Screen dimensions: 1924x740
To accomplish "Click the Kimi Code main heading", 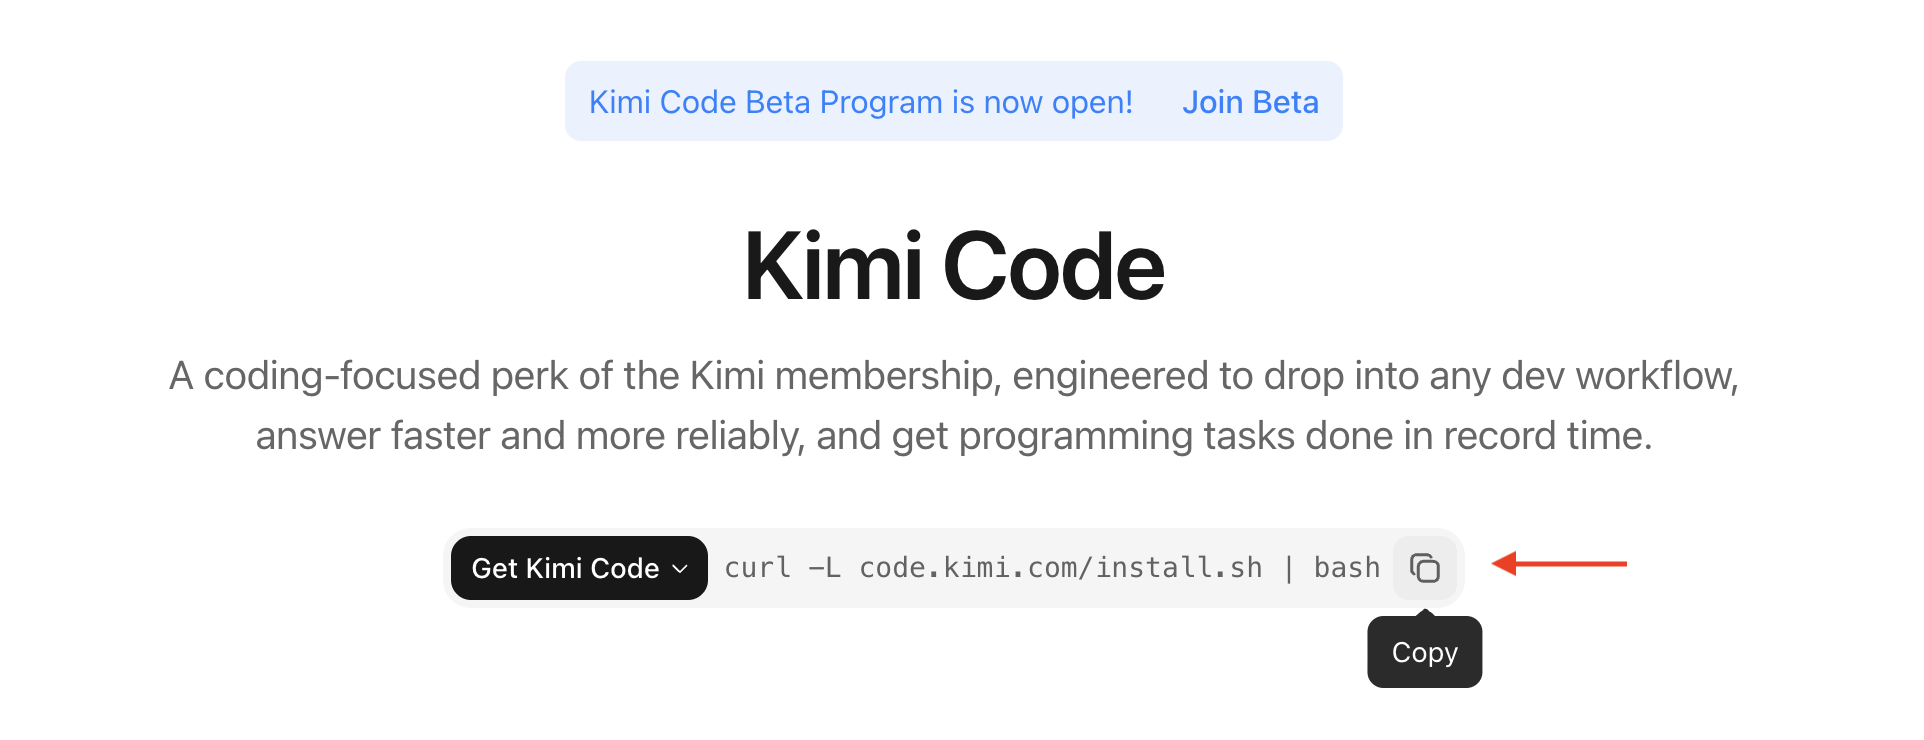I will pyautogui.click(x=954, y=266).
